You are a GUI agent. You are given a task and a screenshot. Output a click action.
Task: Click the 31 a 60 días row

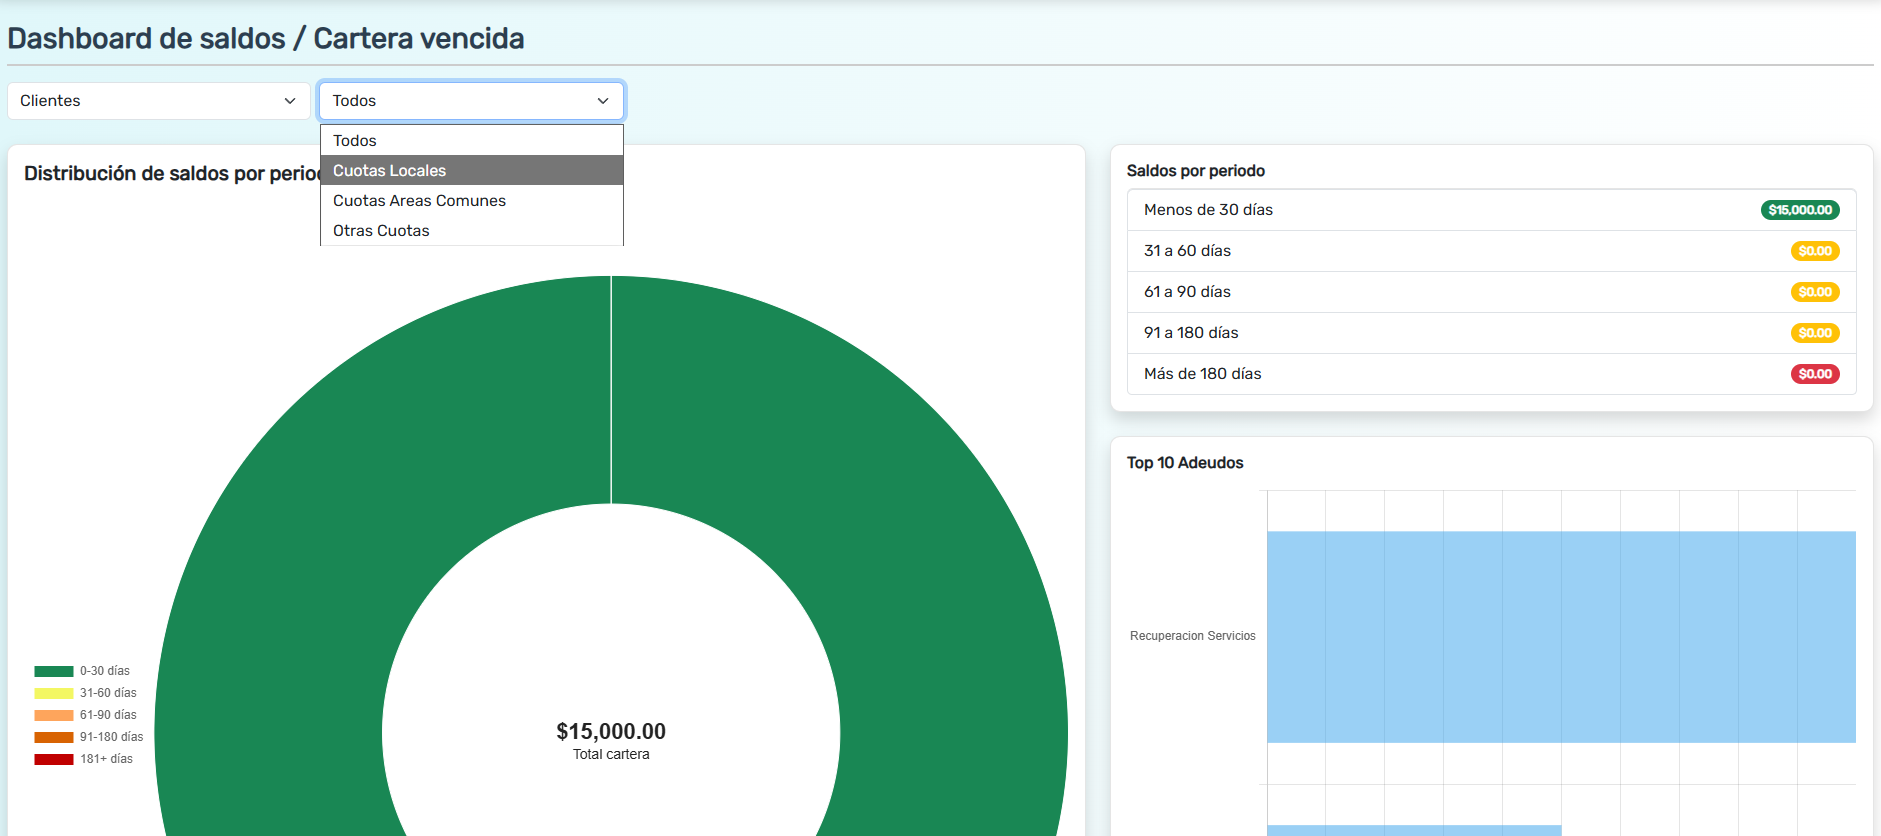coord(1400,251)
